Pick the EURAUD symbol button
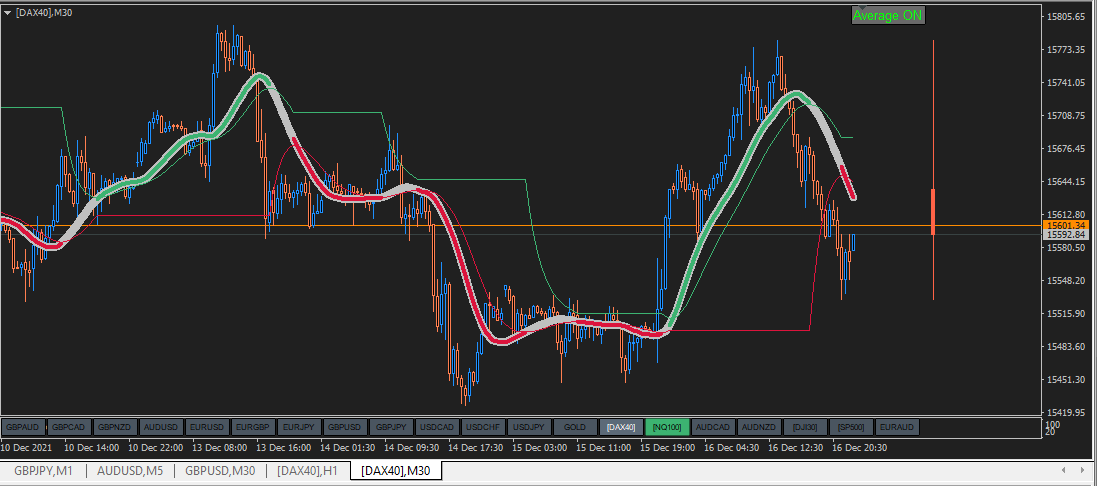 click(897, 427)
